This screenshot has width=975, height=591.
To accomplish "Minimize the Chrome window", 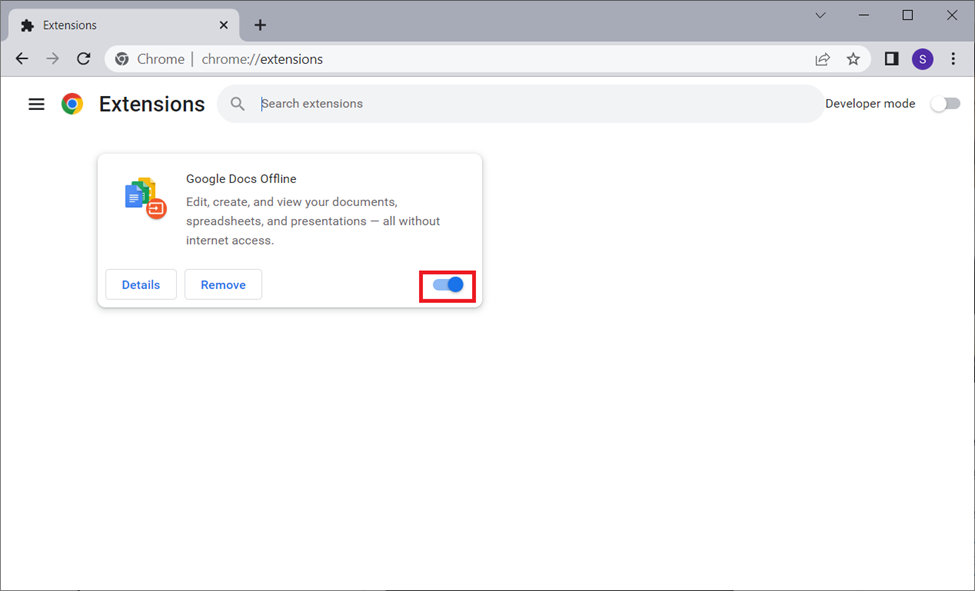I will pos(864,16).
